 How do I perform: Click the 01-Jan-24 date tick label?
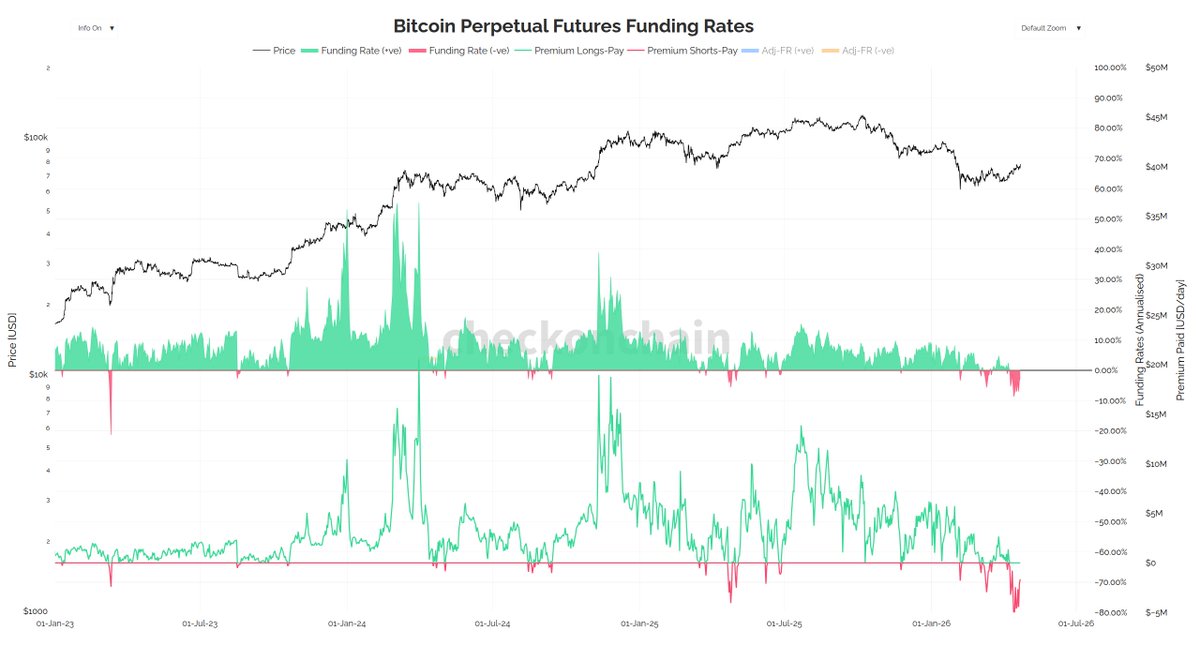(x=346, y=623)
